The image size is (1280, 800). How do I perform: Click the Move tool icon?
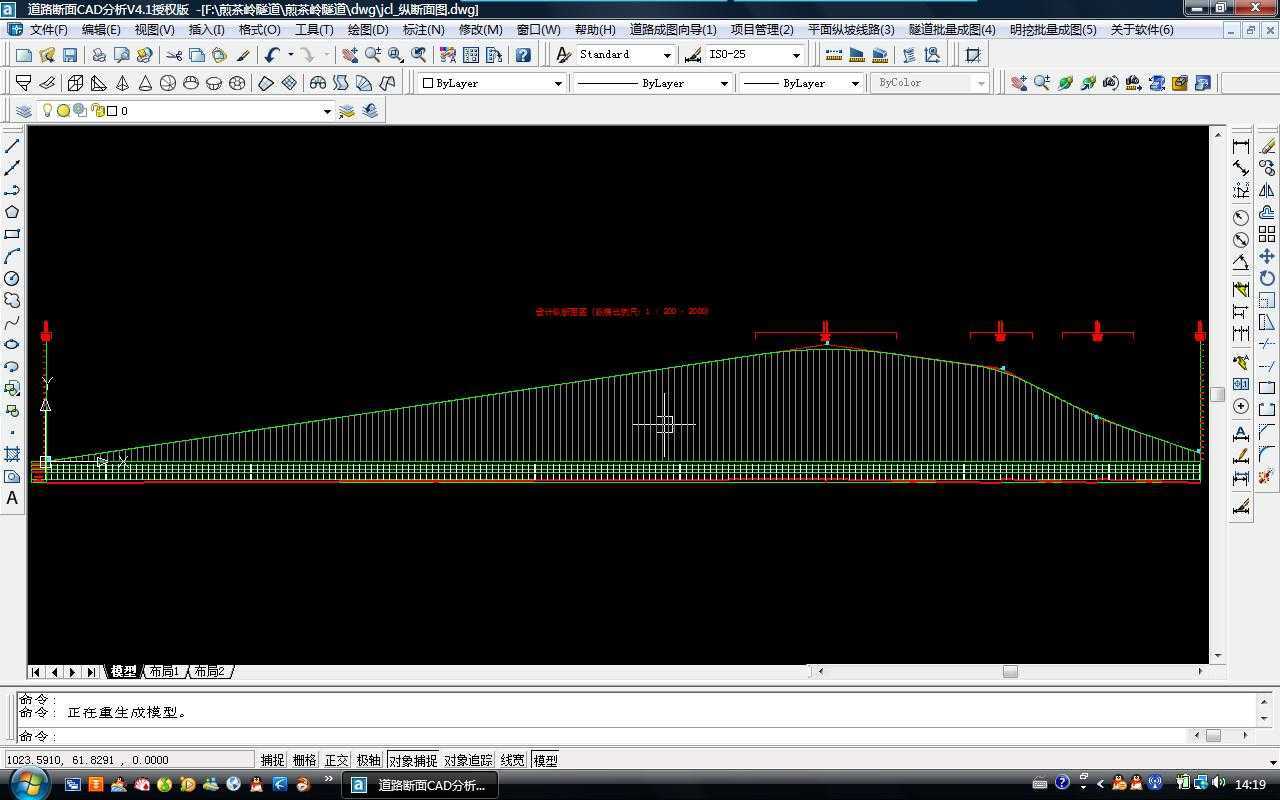pos(1267,256)
